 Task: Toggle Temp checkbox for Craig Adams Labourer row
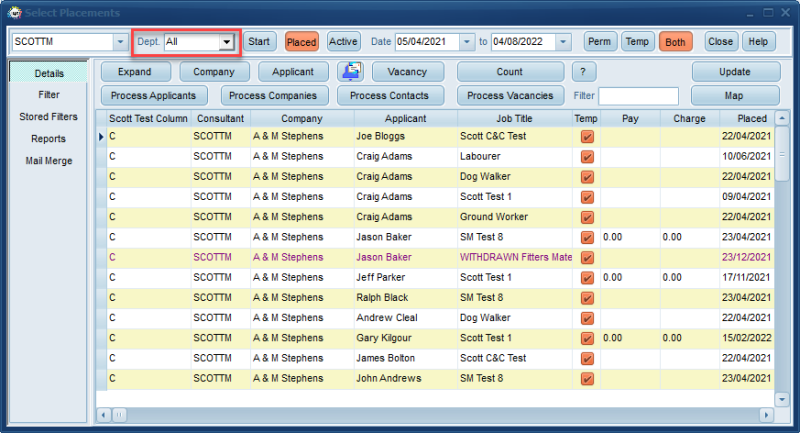click(x=587, y=157)
